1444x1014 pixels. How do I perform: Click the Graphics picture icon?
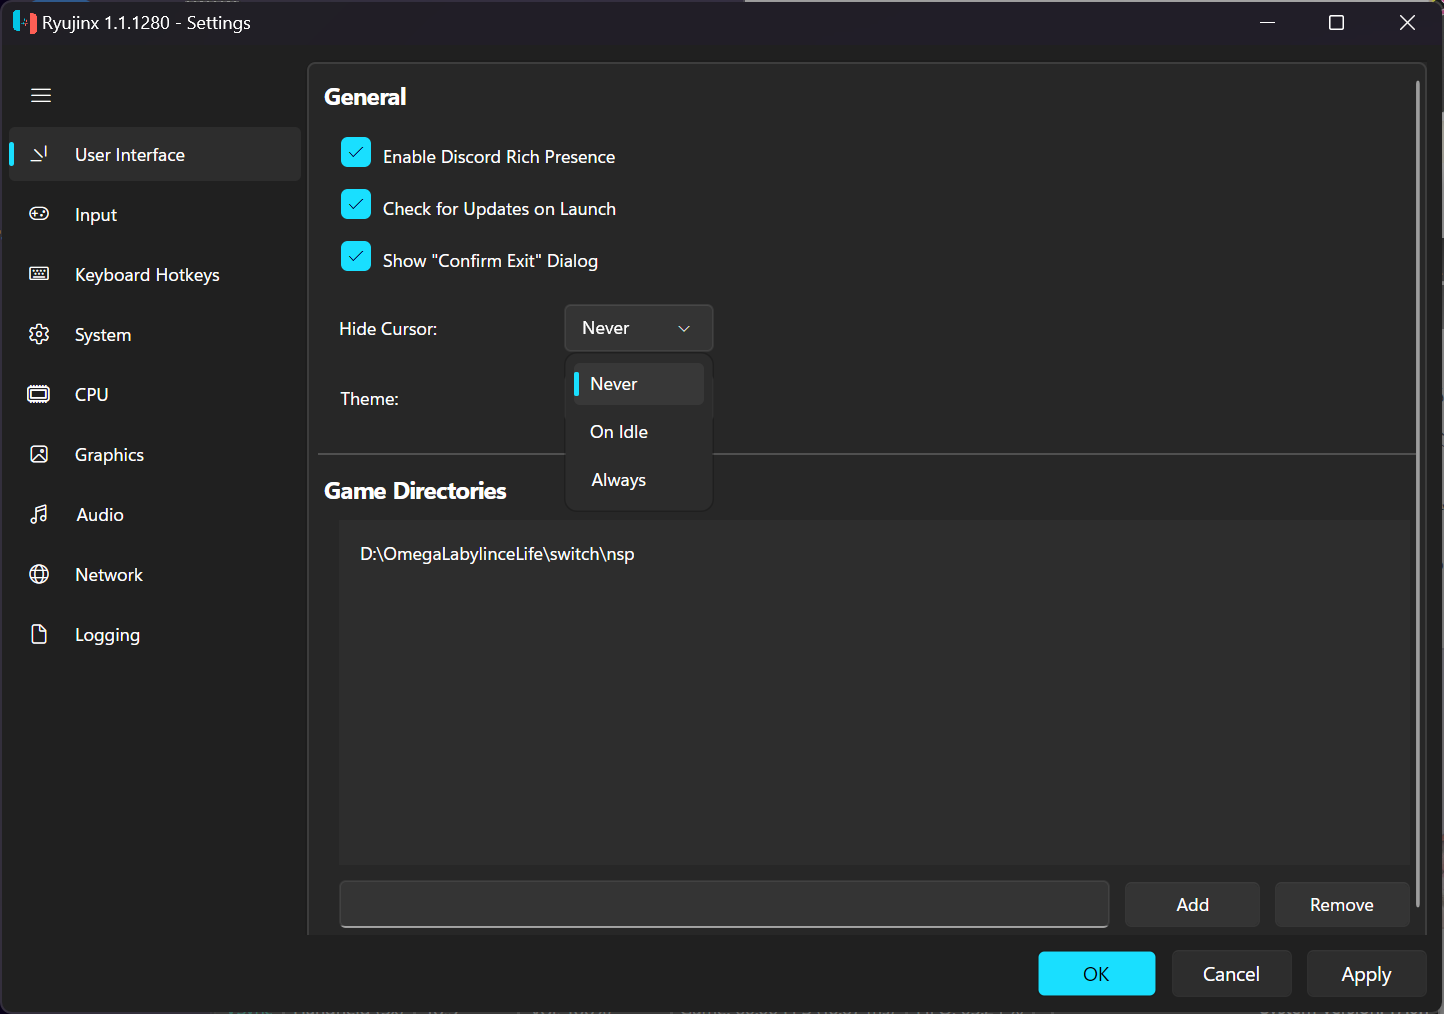point(39,454)
